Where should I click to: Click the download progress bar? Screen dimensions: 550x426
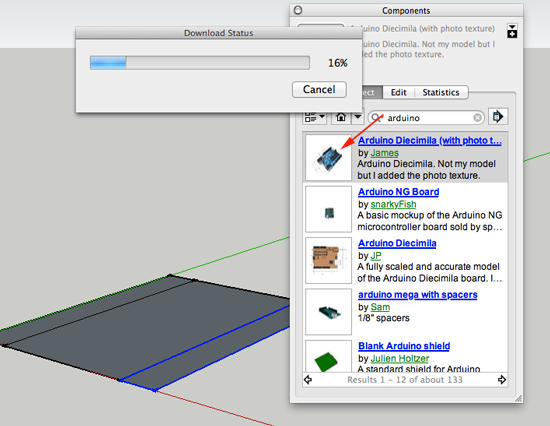tap(200, 63)
